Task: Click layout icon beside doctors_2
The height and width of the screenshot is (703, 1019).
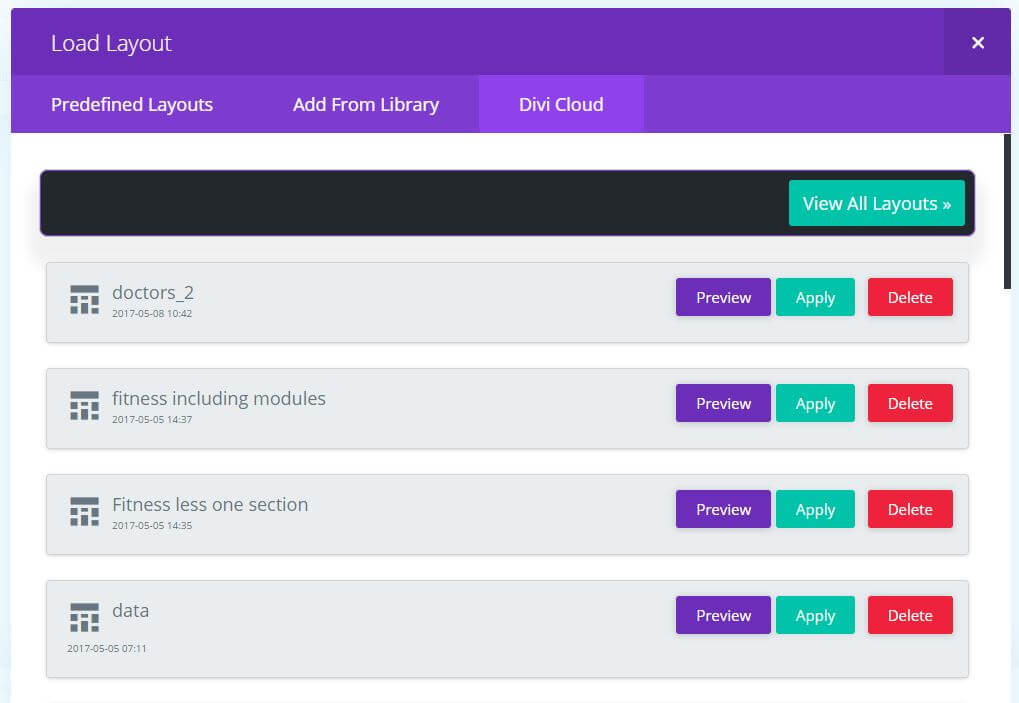Action: pyautogui.click(x=84, y=300)
